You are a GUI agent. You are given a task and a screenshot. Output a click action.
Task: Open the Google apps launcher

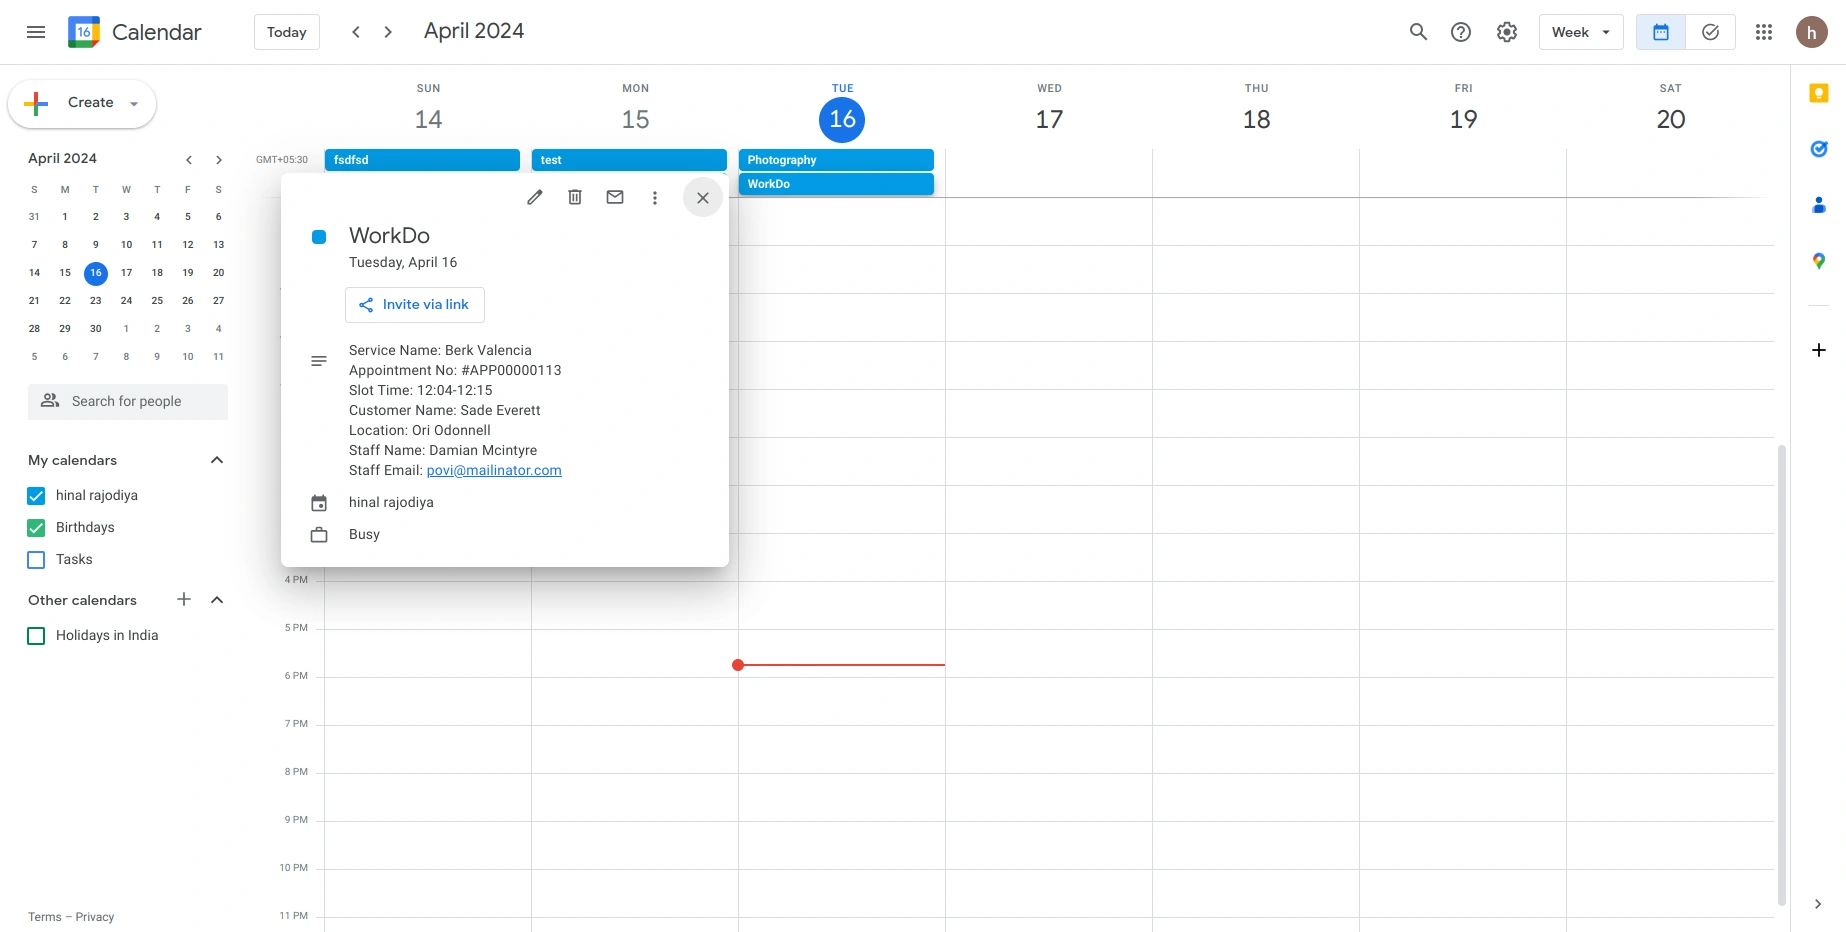pos(1763,31)
